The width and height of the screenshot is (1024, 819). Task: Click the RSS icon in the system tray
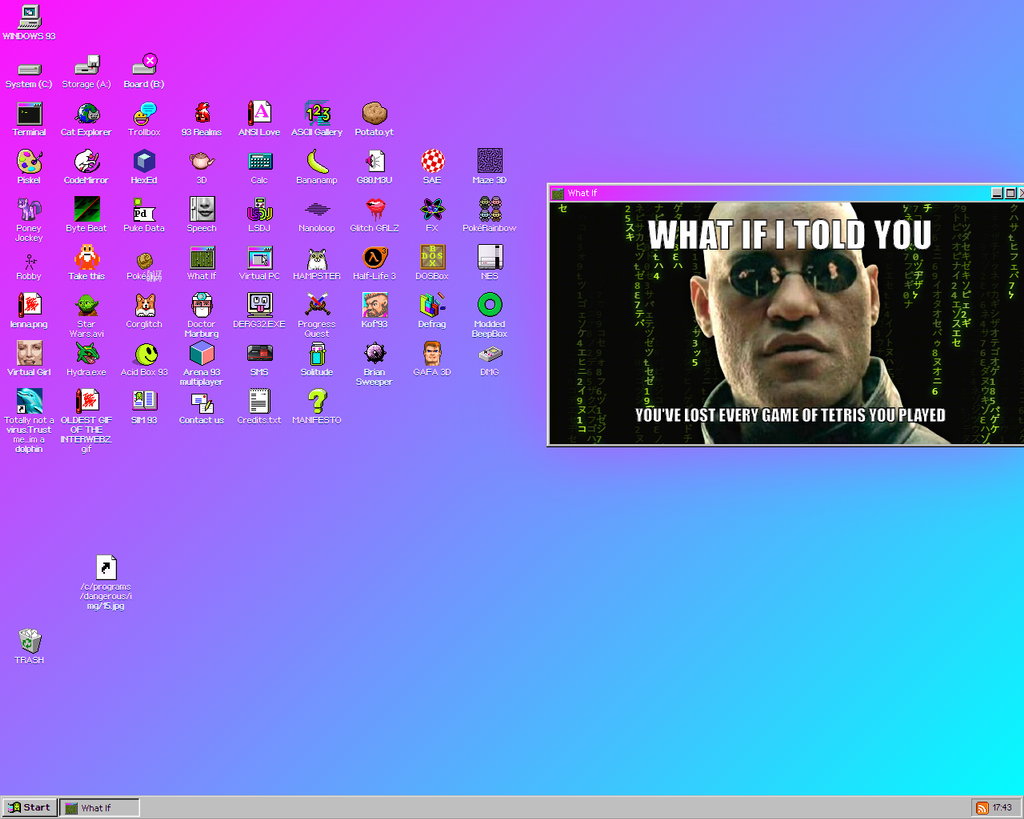click(981, 807)
